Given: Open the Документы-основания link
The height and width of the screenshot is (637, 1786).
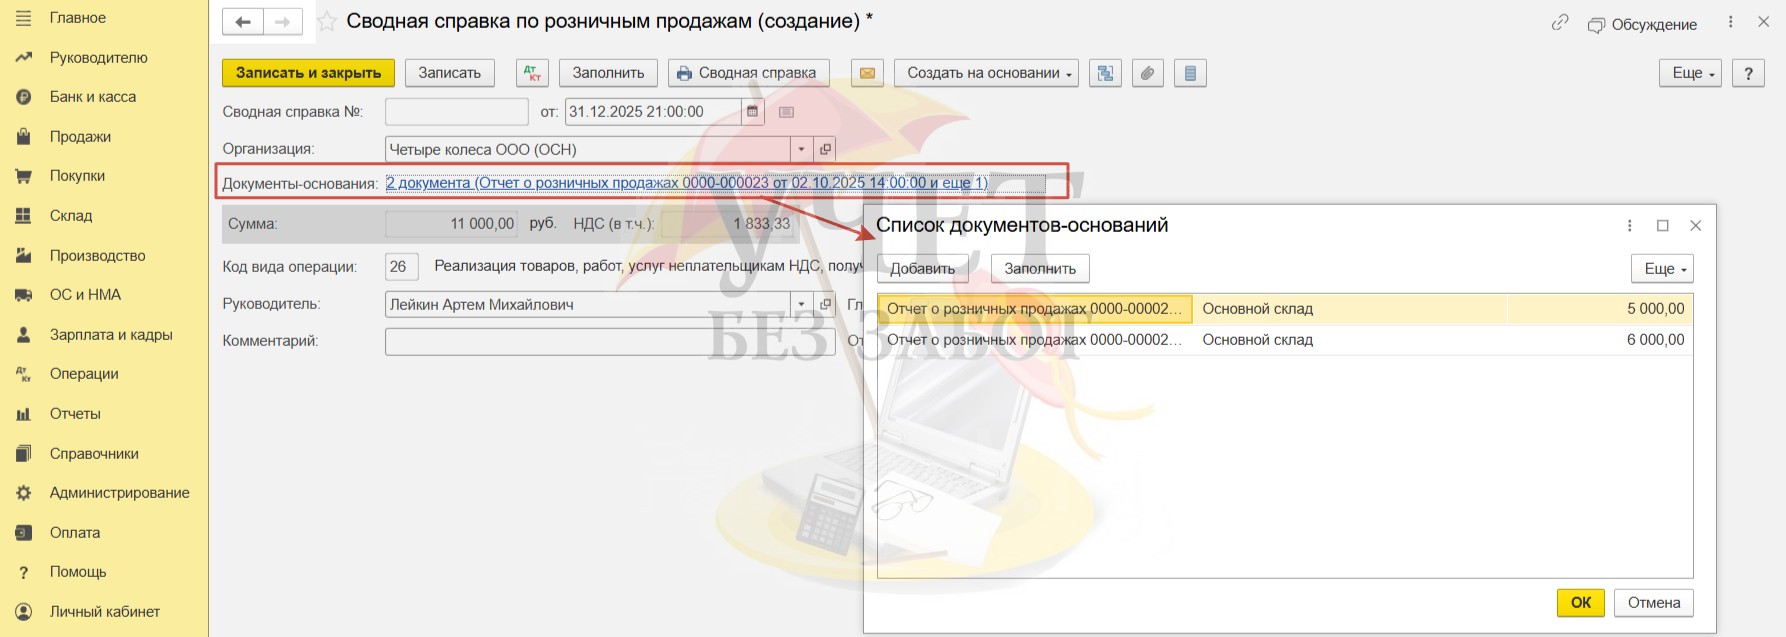Looking at the screenshot, I should click(x=686, y=183).
